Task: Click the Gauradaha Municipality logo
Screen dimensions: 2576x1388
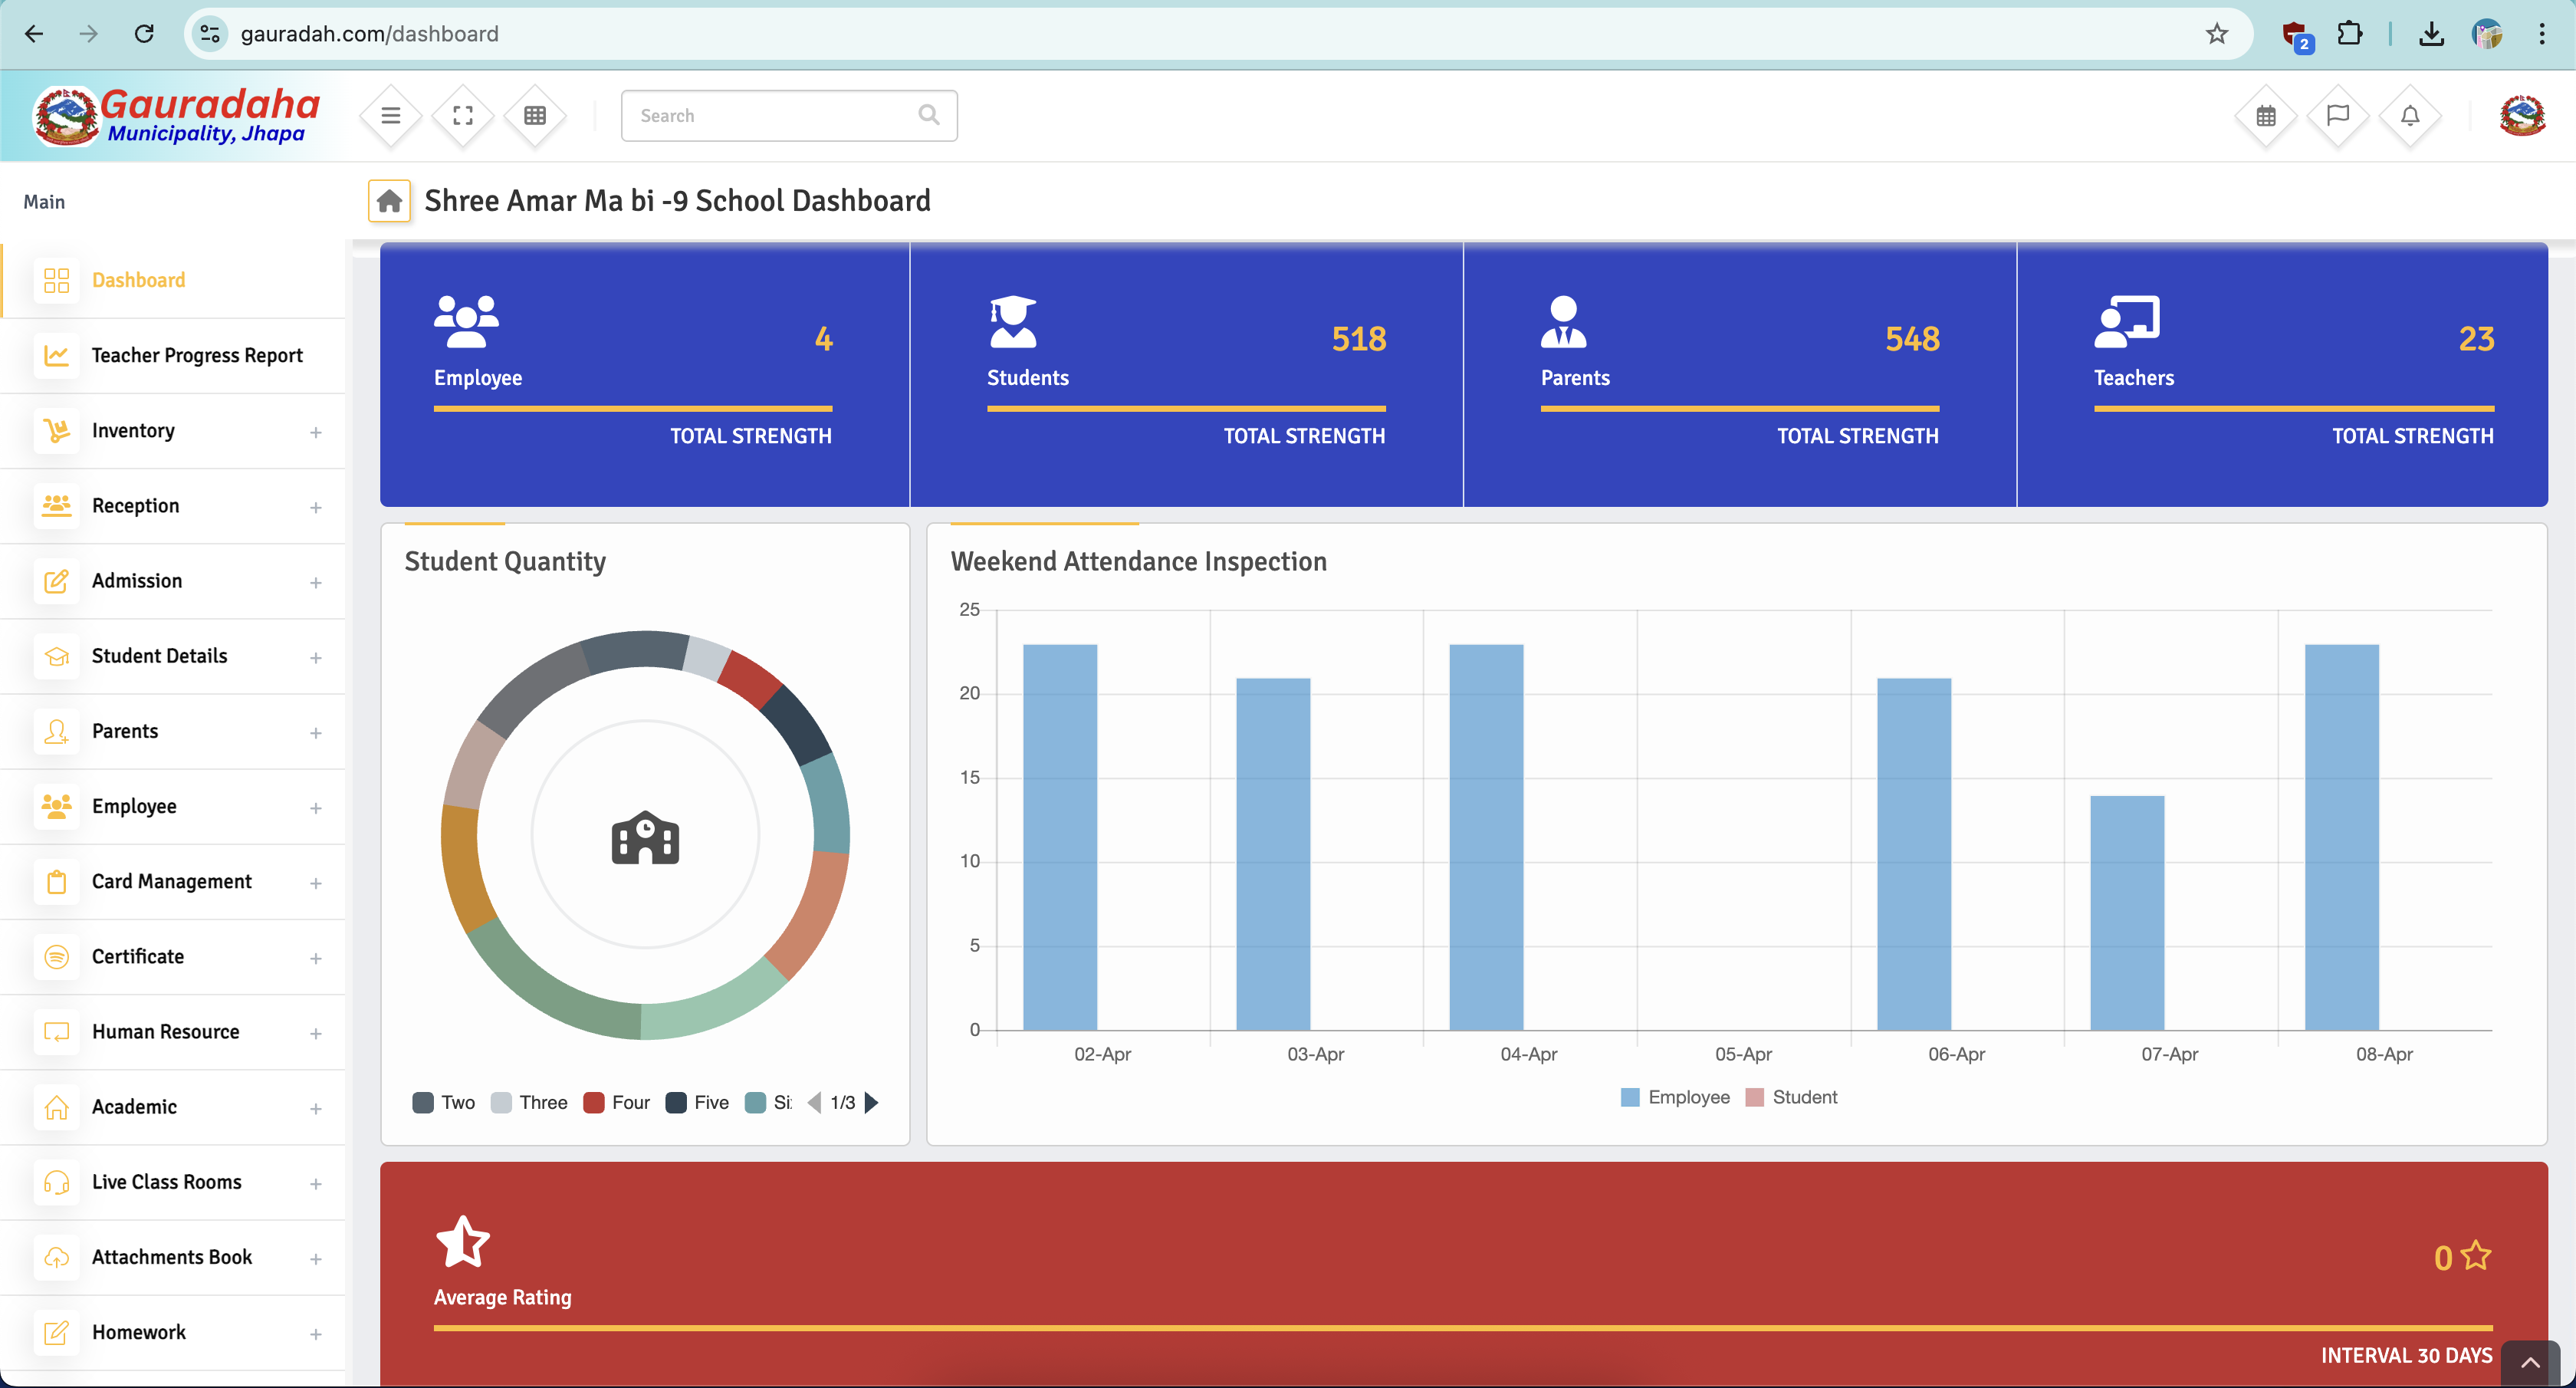Action: click(177, 117)
